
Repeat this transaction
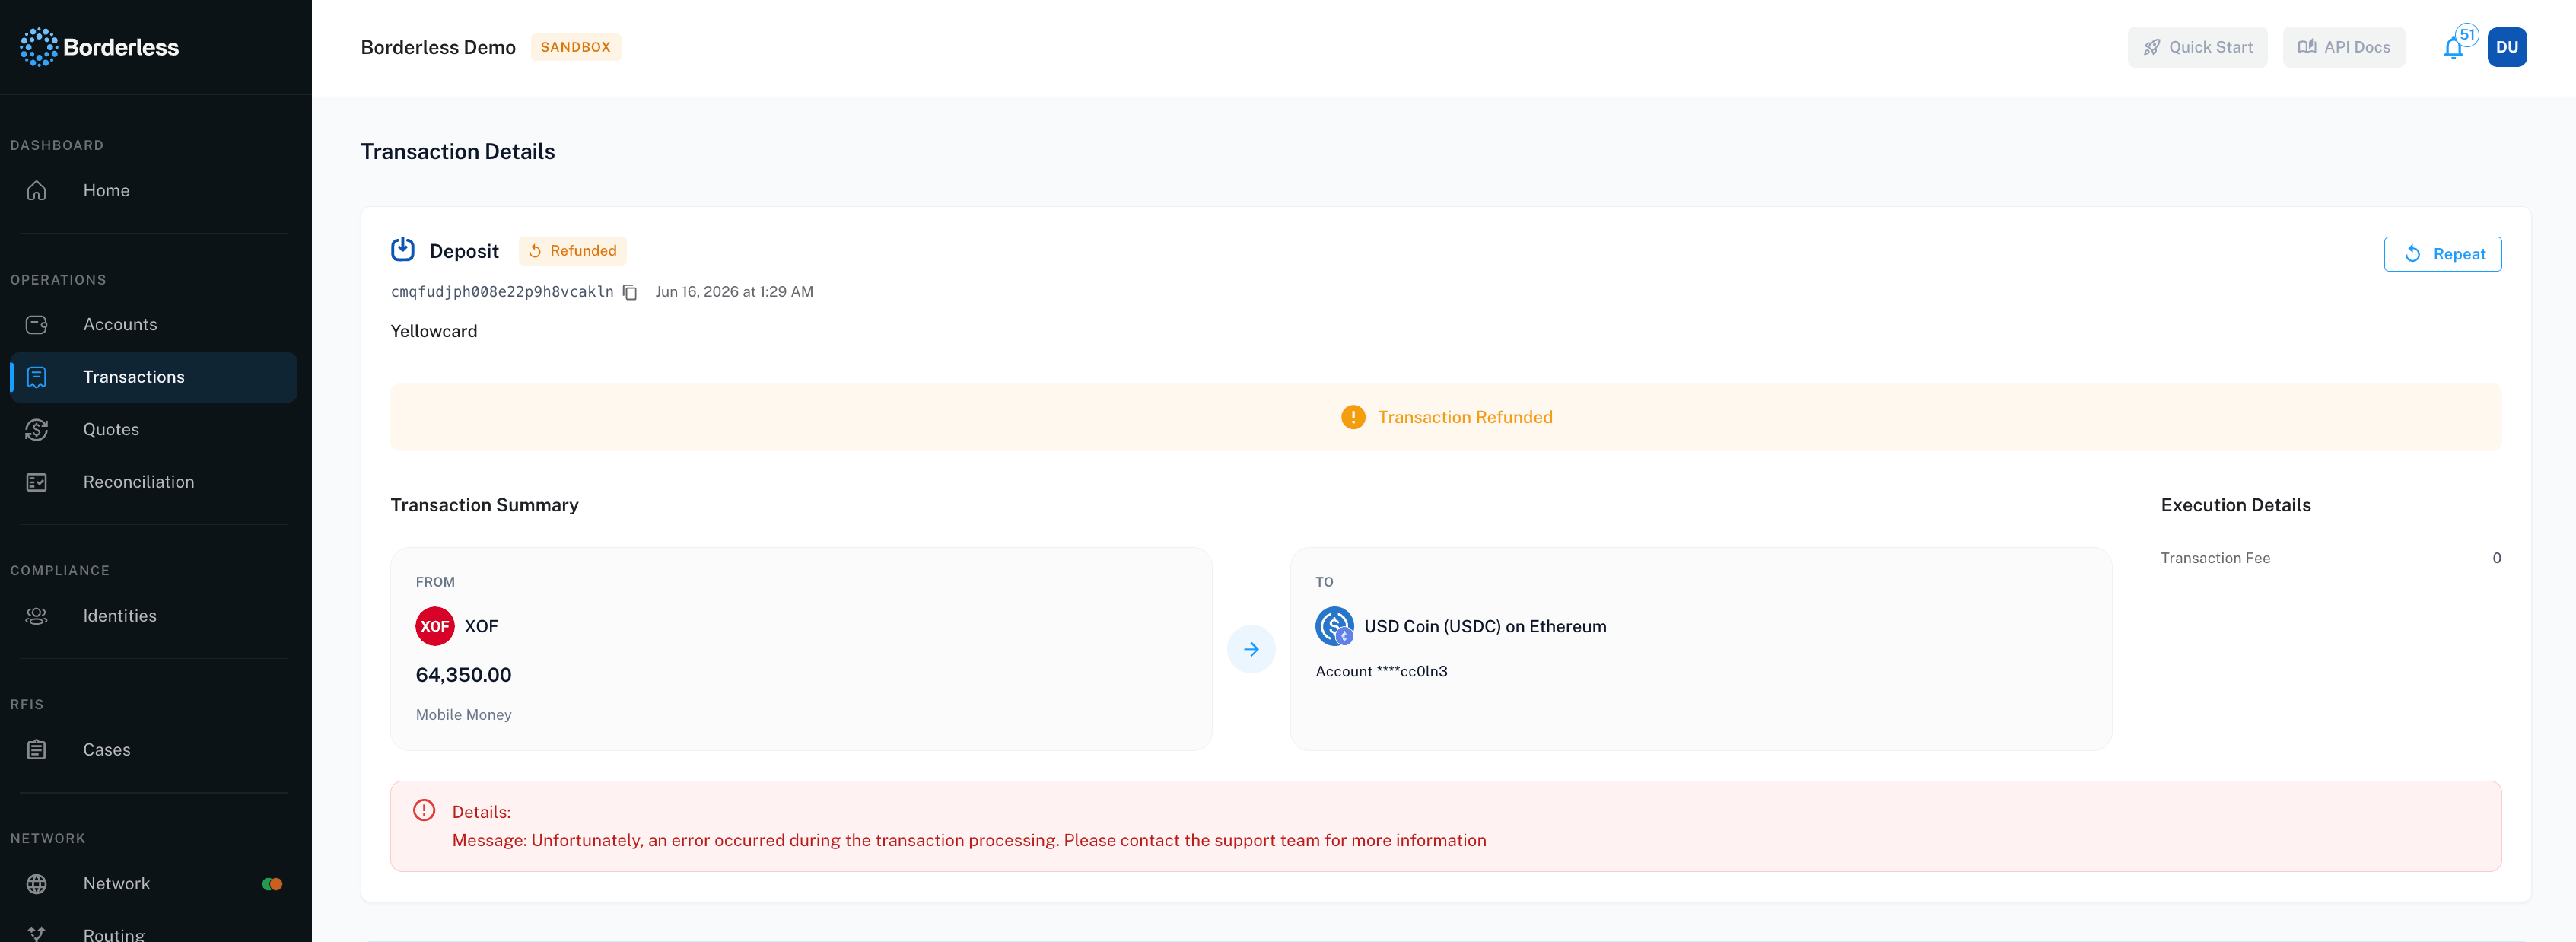click(2442, 254)
